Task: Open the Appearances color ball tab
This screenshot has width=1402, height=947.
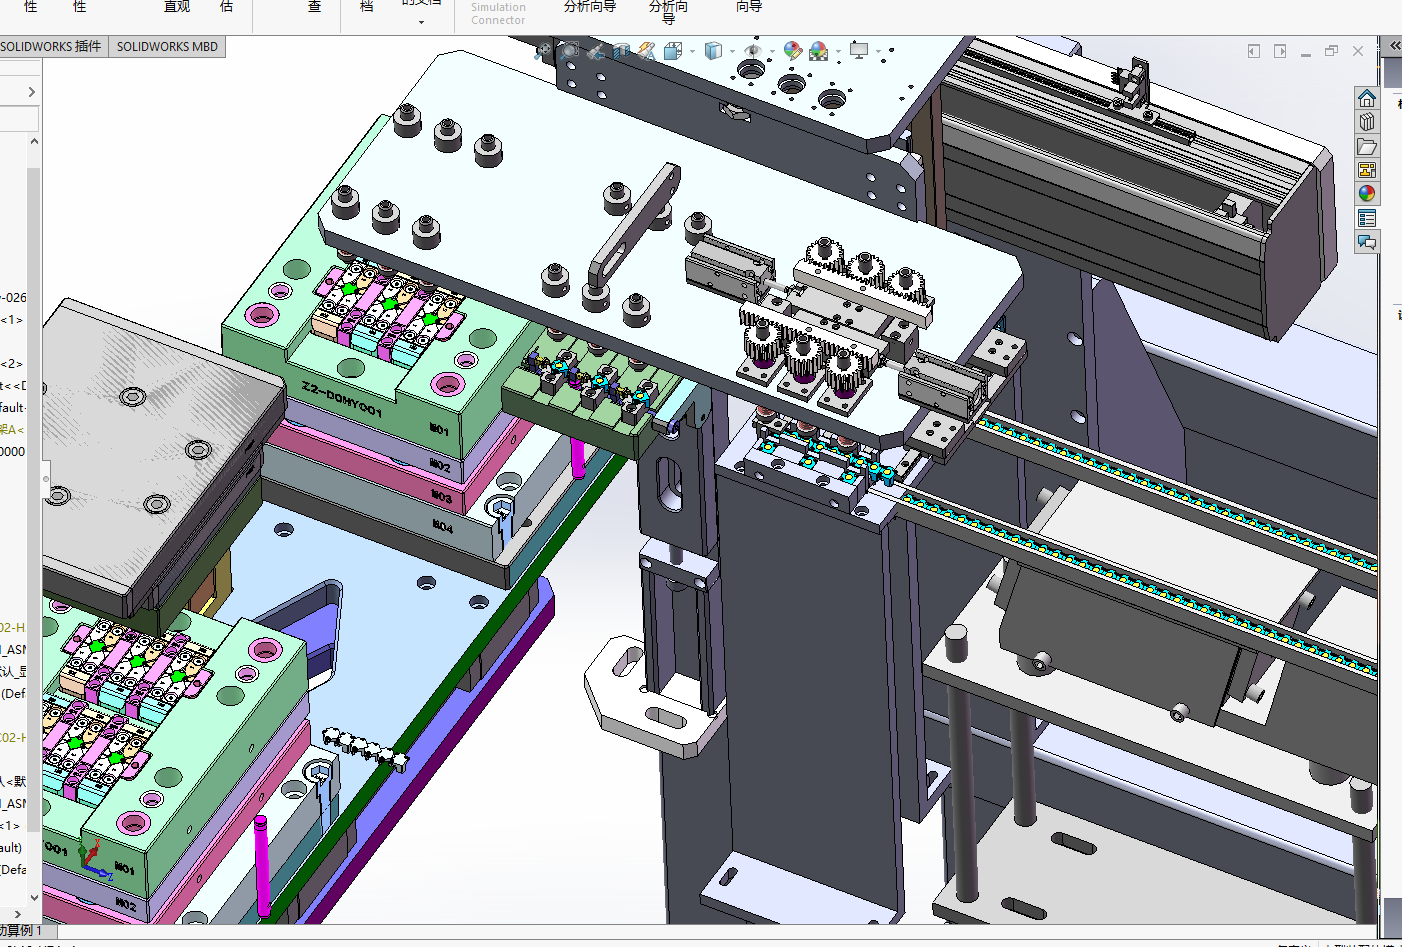Action: 1367,194
